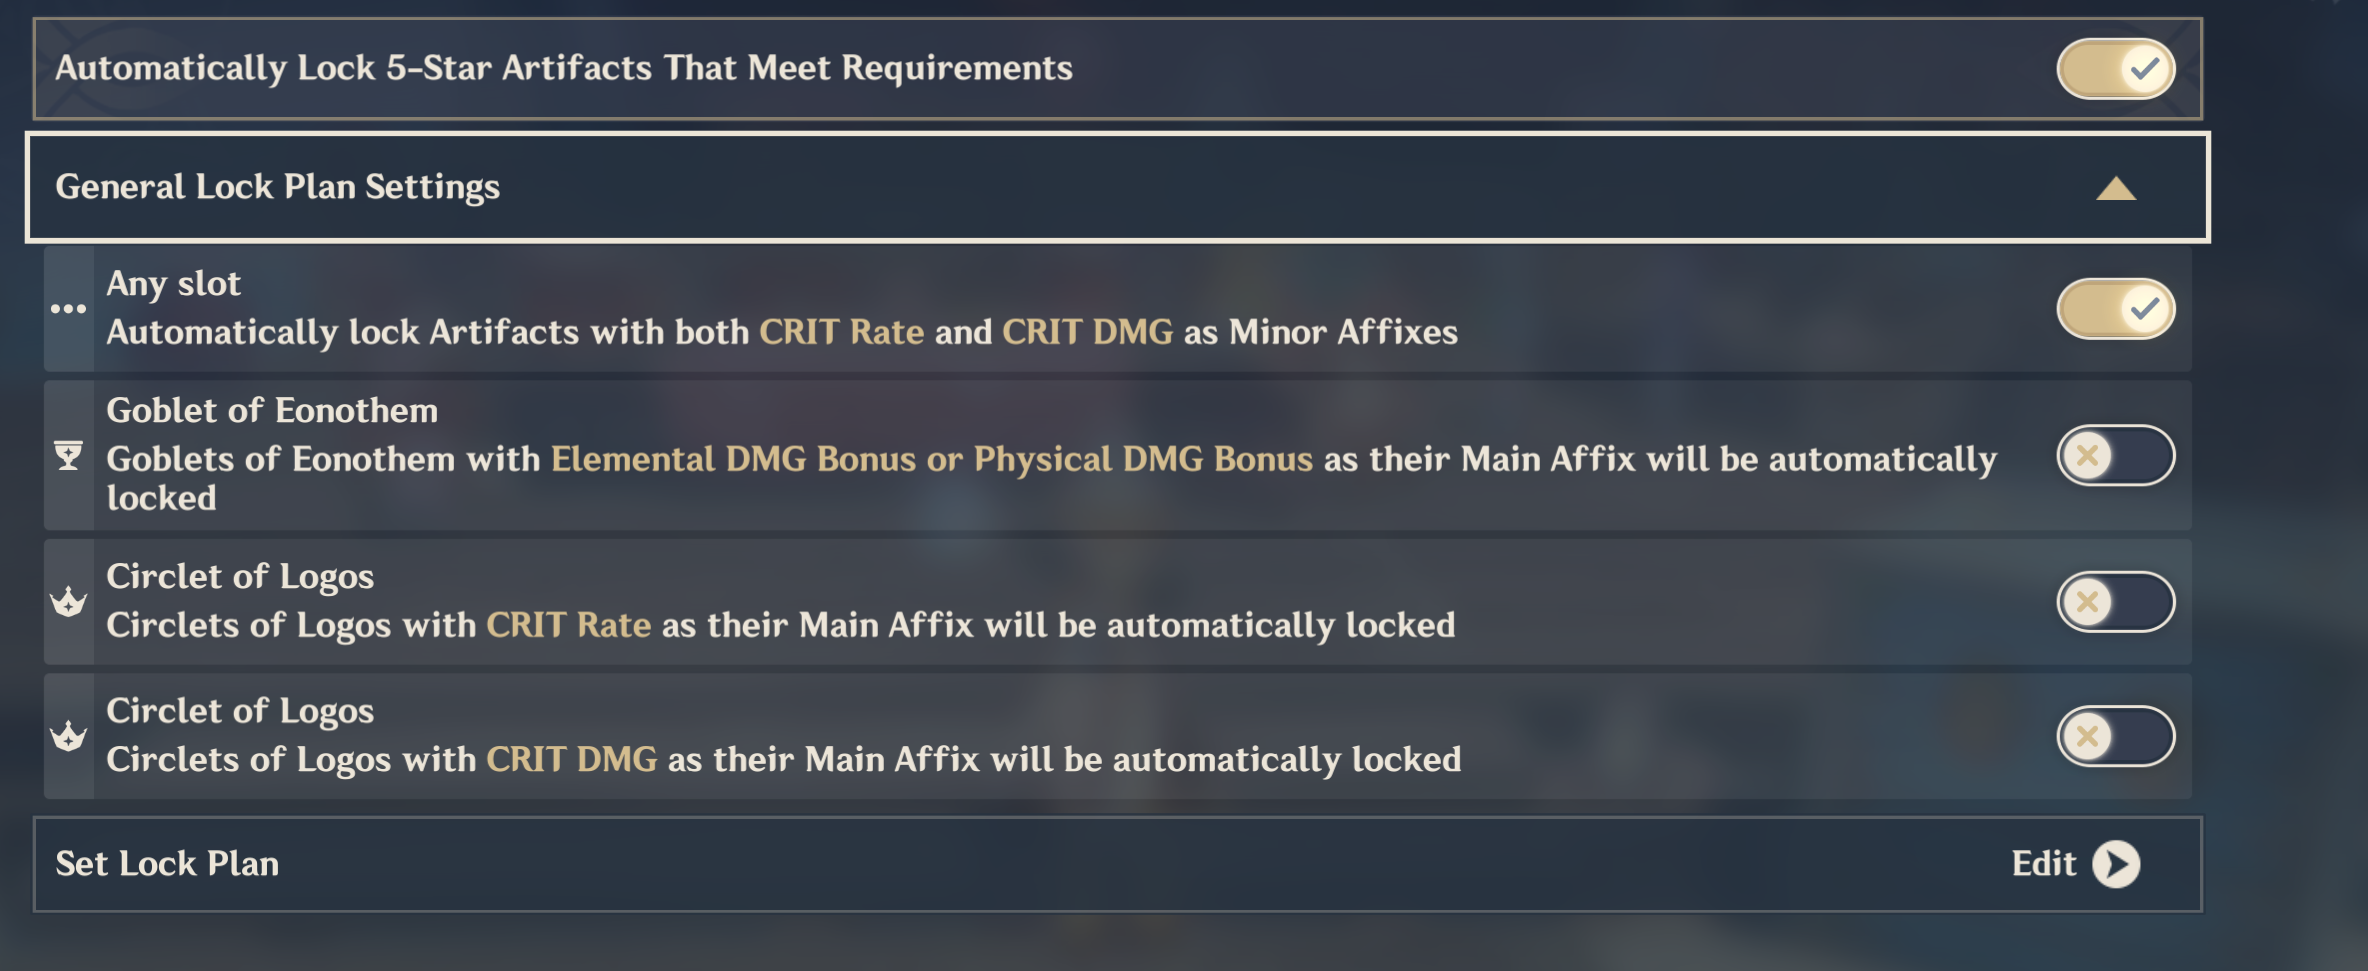This screenshot has height=971, width=2368.
Task: Select the Any slot rule row text
Action: coord(782,308)
